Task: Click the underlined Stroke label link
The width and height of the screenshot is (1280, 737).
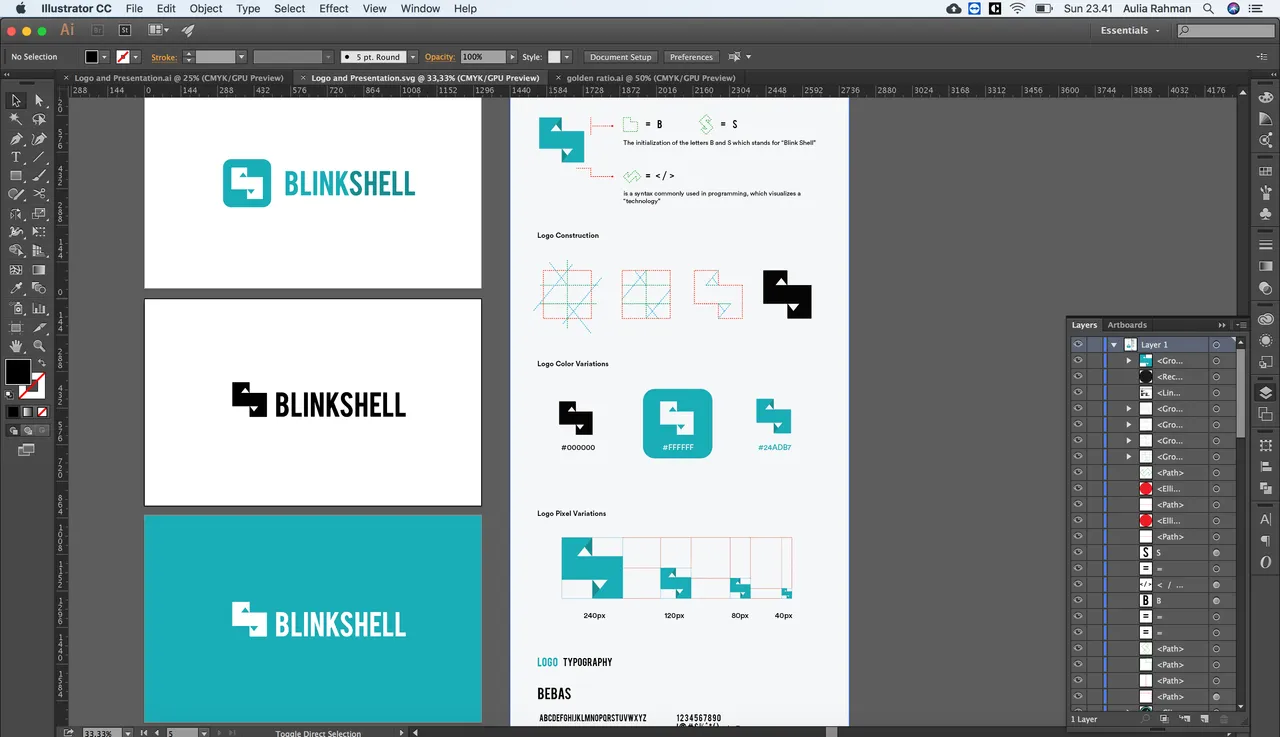Action: [x=163, y=57]
